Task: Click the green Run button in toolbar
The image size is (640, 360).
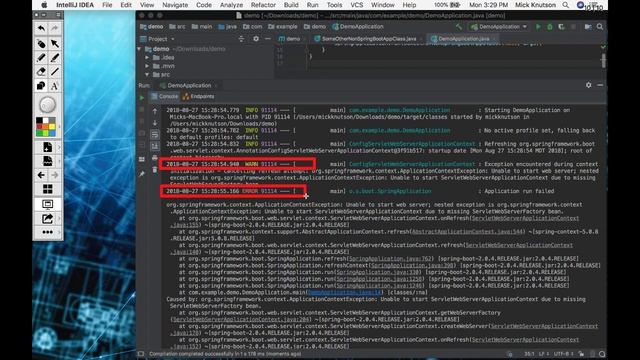Action: (x=538, y=27)
